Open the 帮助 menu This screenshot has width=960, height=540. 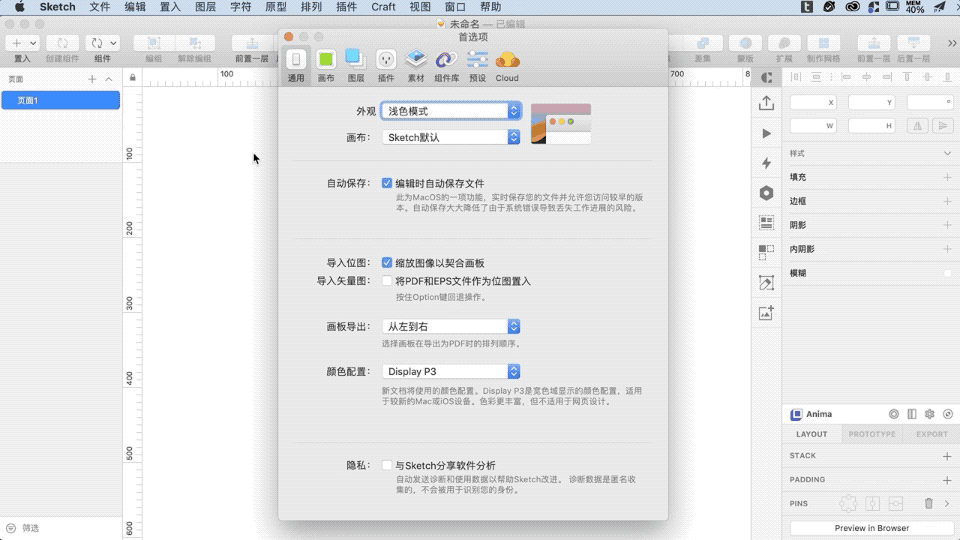tap(490, 7)
